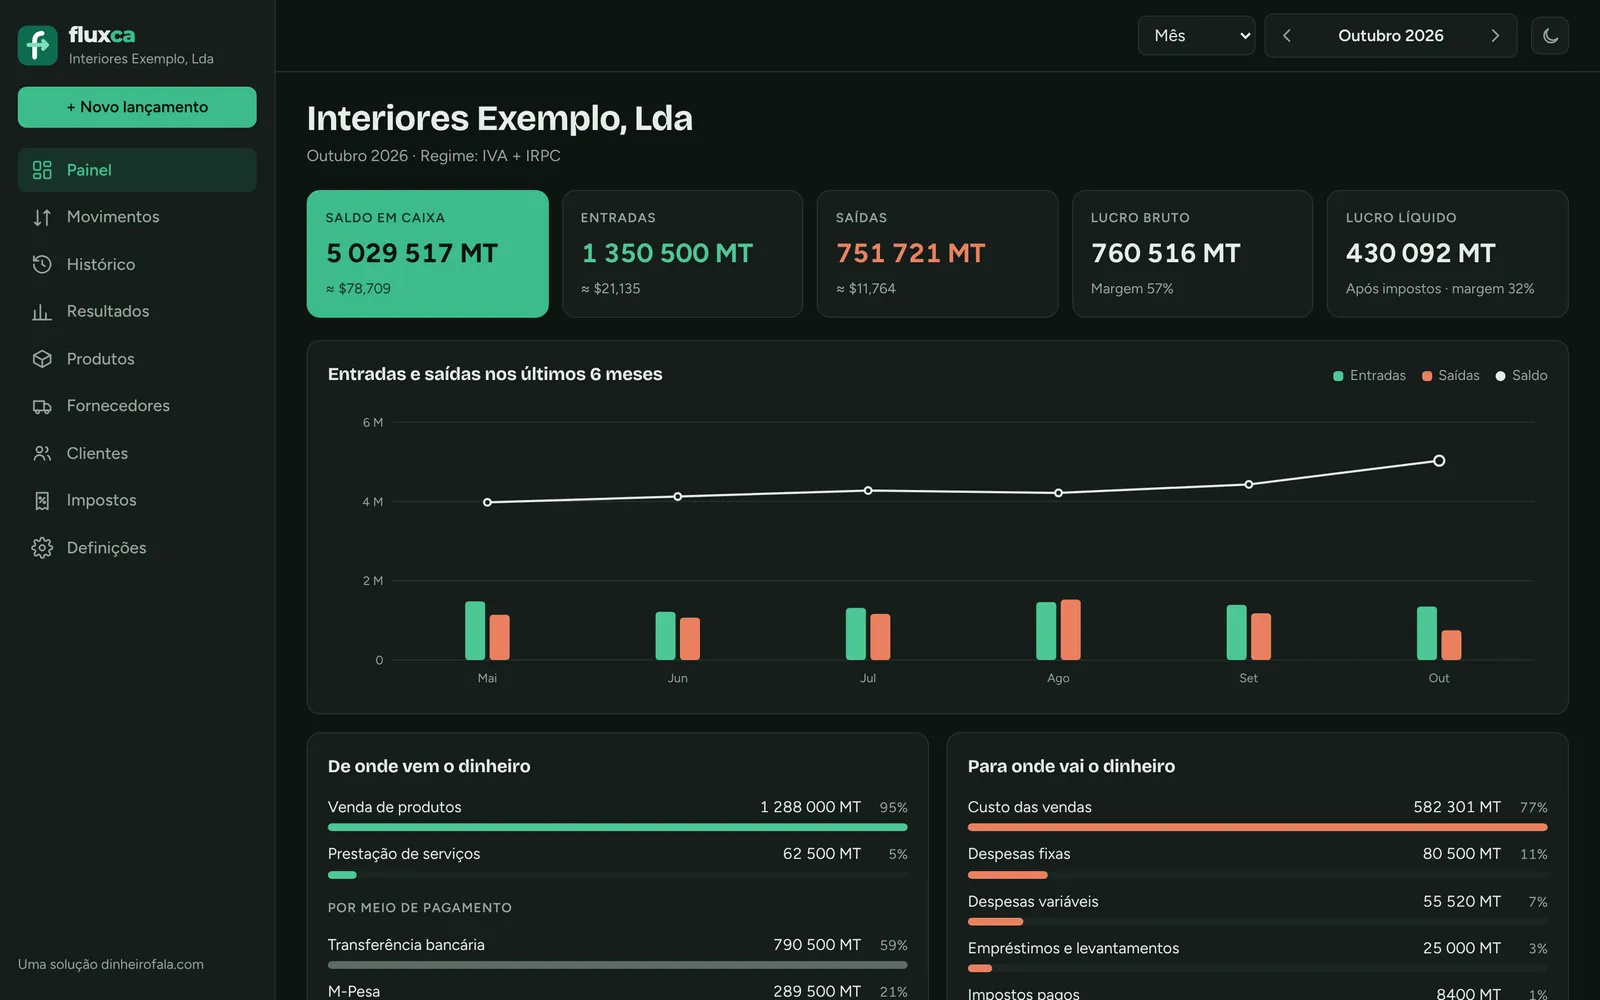1600x1000 pixels.
Task: Go to previous month with left chevron
Action: click(1287, 36)
